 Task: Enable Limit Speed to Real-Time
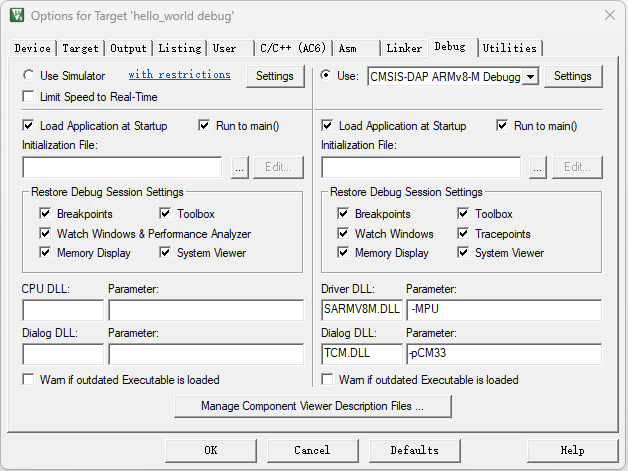[x=28, y=97]
